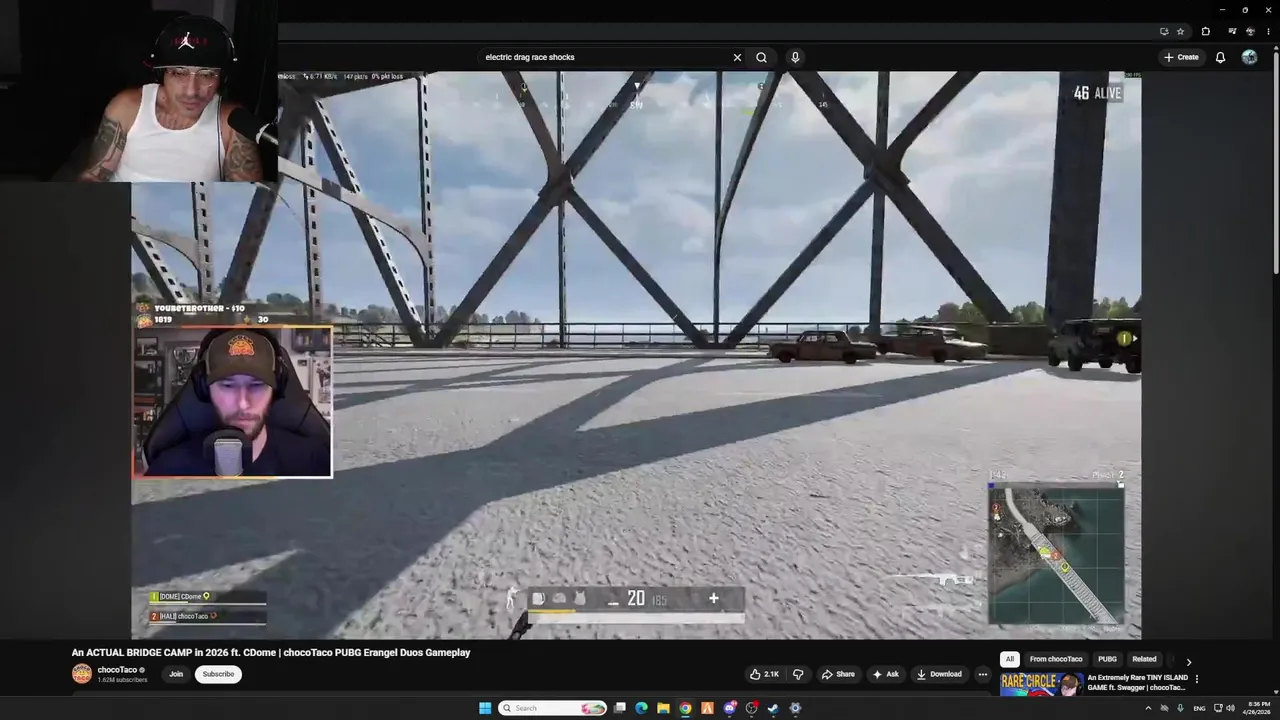The image size is (1280, 720).
Task: Open options menu for the Tiny Island video
Action: tap(1197, 679)
